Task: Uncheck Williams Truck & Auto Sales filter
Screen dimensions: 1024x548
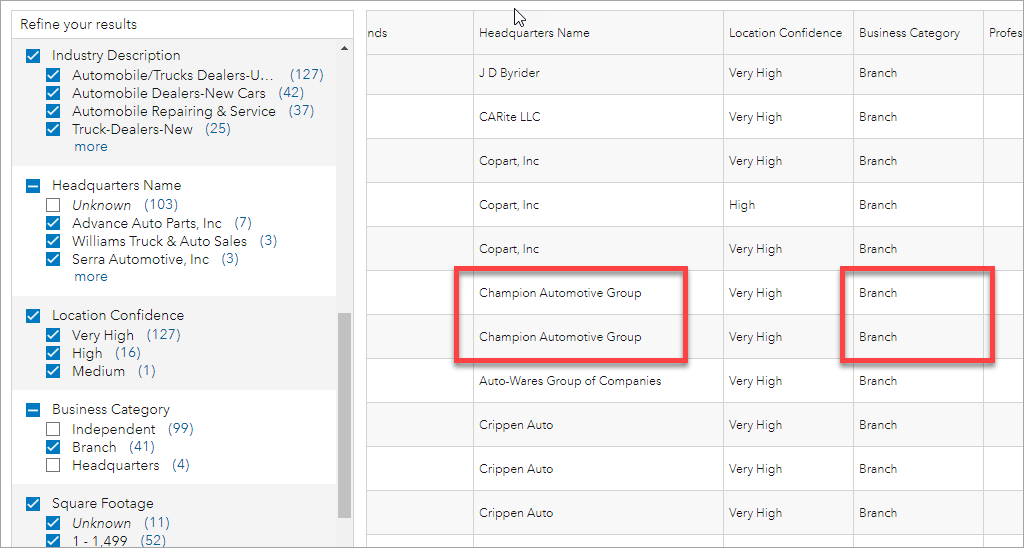Action: point(54,241)
